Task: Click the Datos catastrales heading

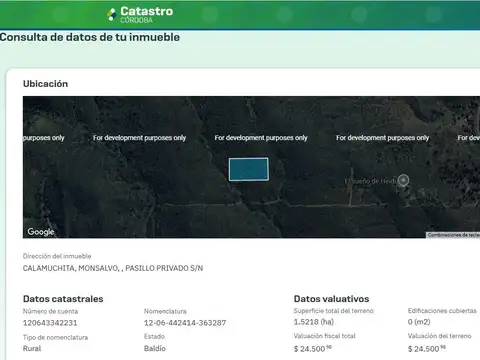Action: pos(63,299)
